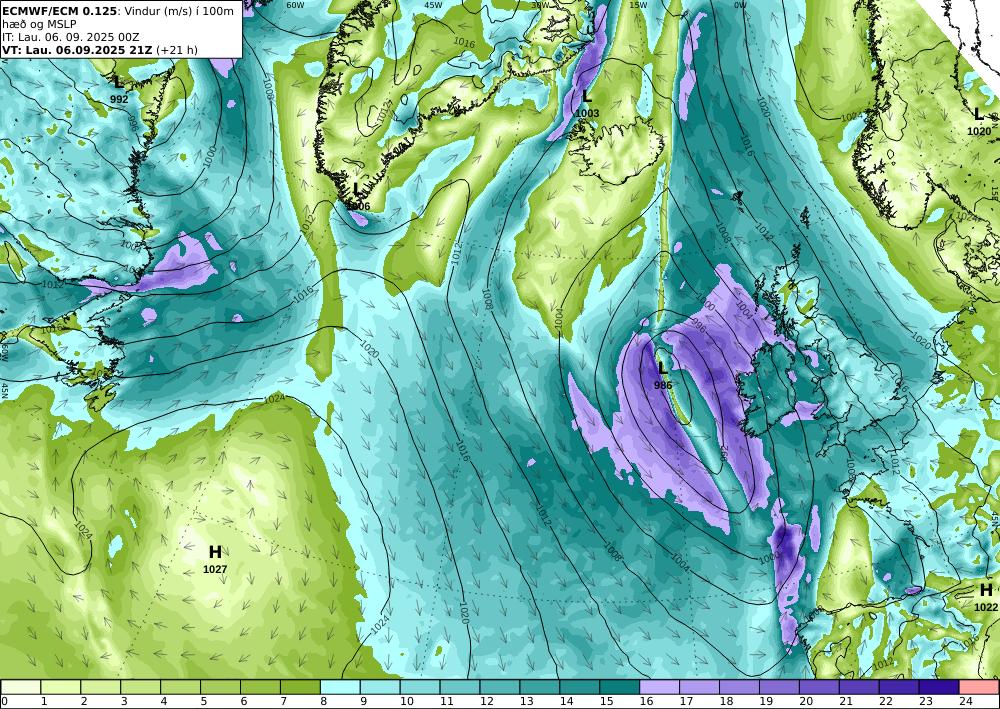Click the legend number 5
Screen dimensions: 1000x709
(203, 701)
